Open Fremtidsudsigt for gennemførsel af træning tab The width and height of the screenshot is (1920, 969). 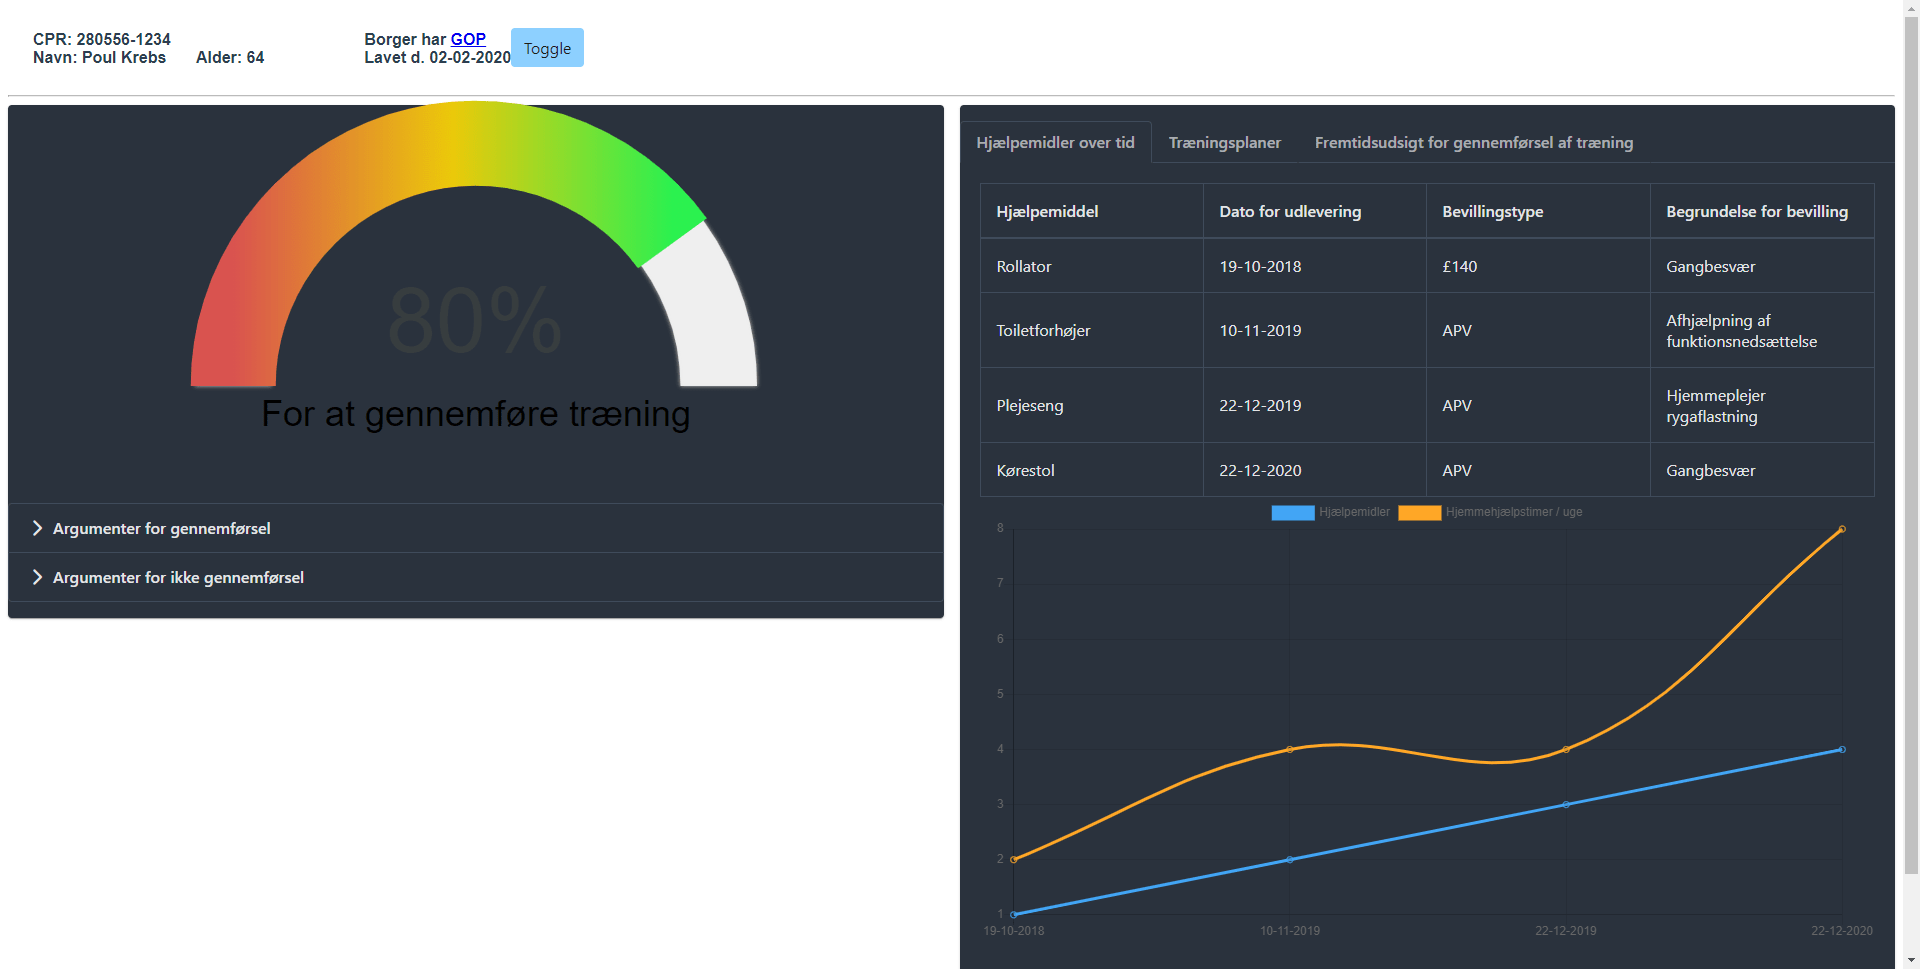1473,142
